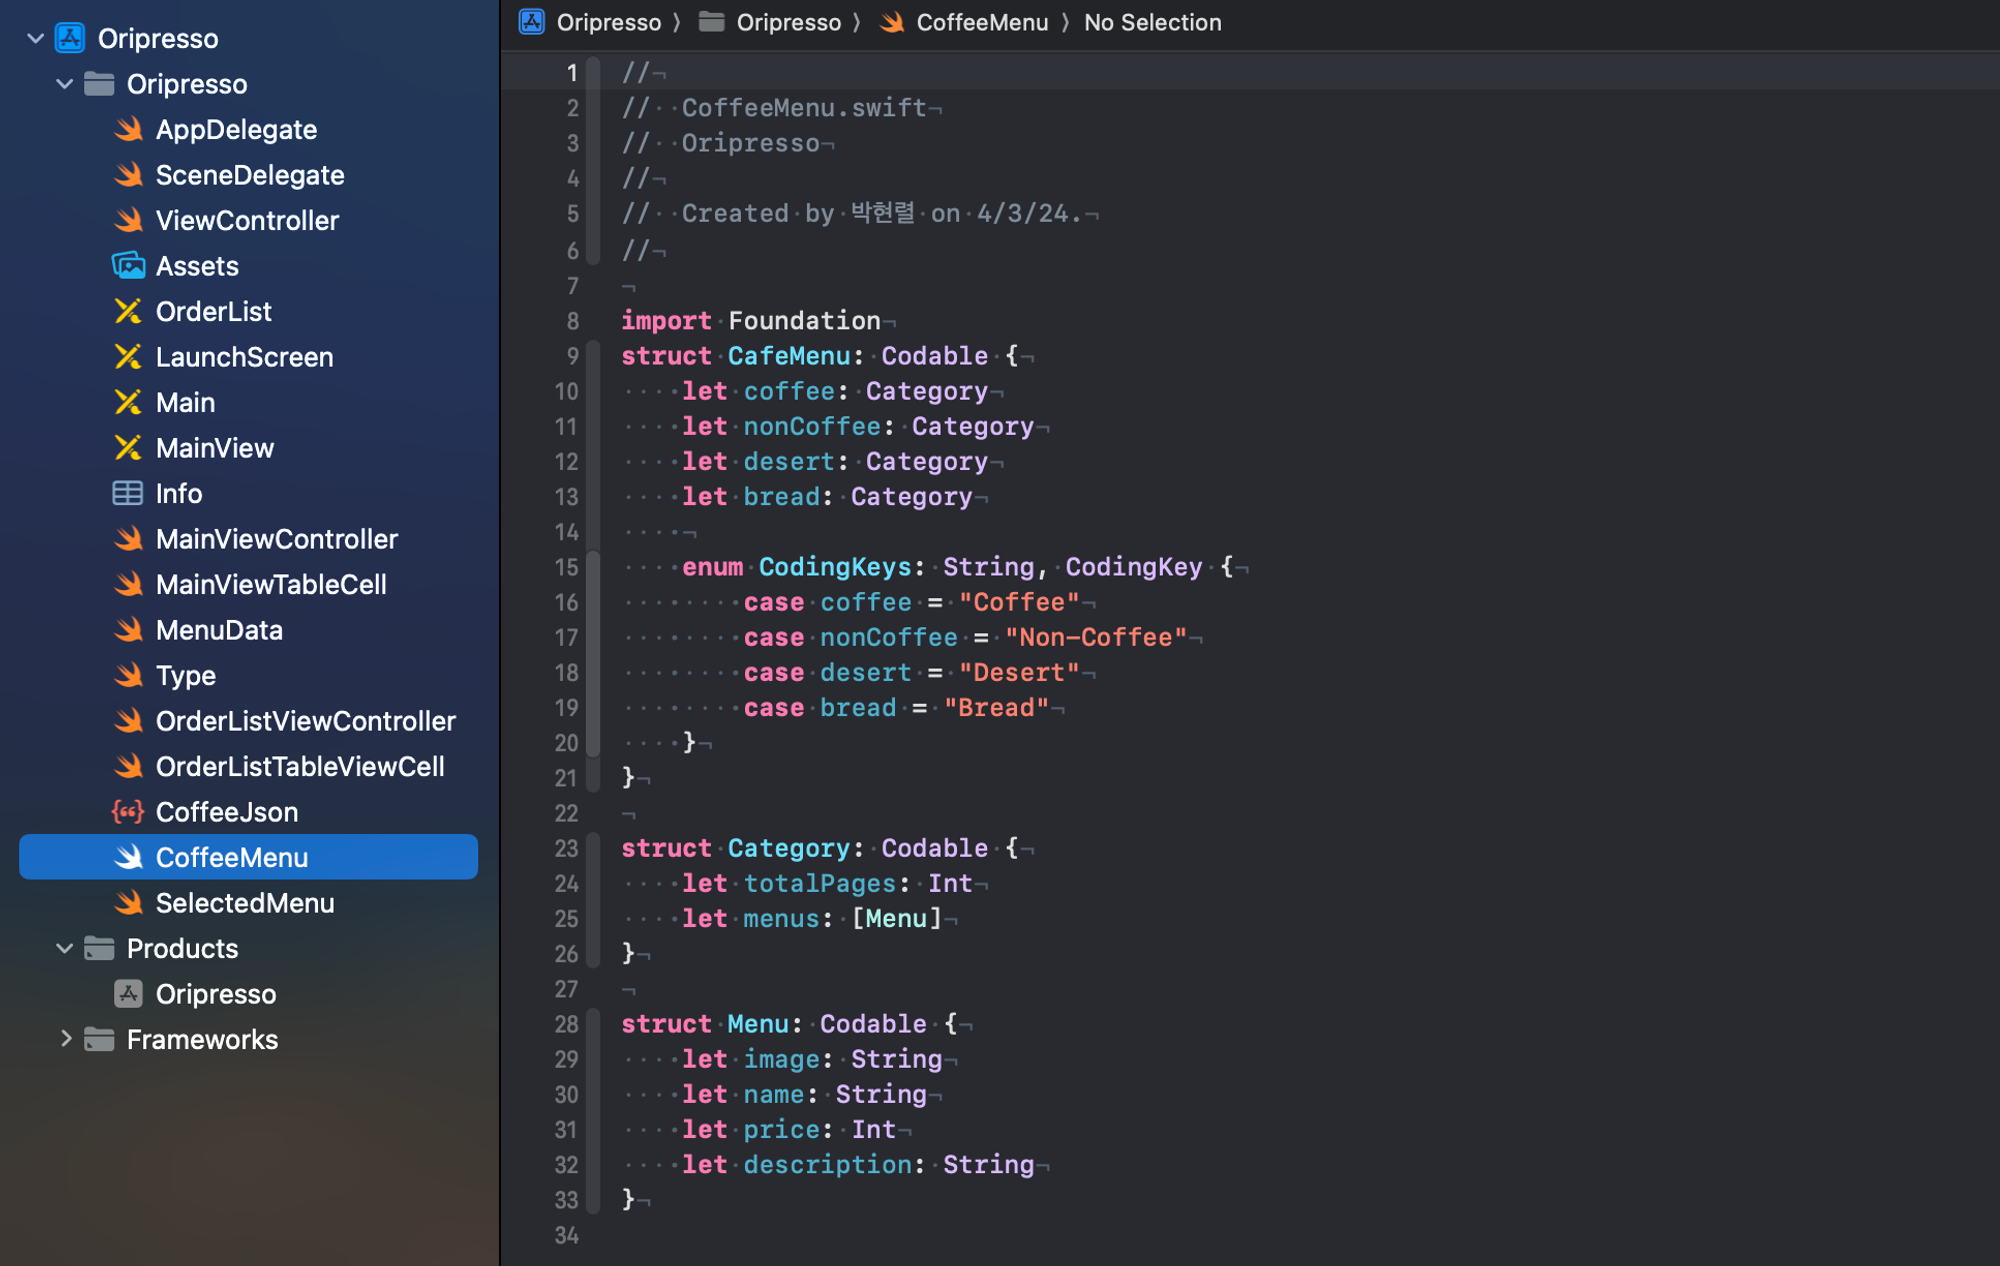Click the Oripresso product app icon
The height and width of the screenshot is (1266, 2000).
click(x=128, y=994)
